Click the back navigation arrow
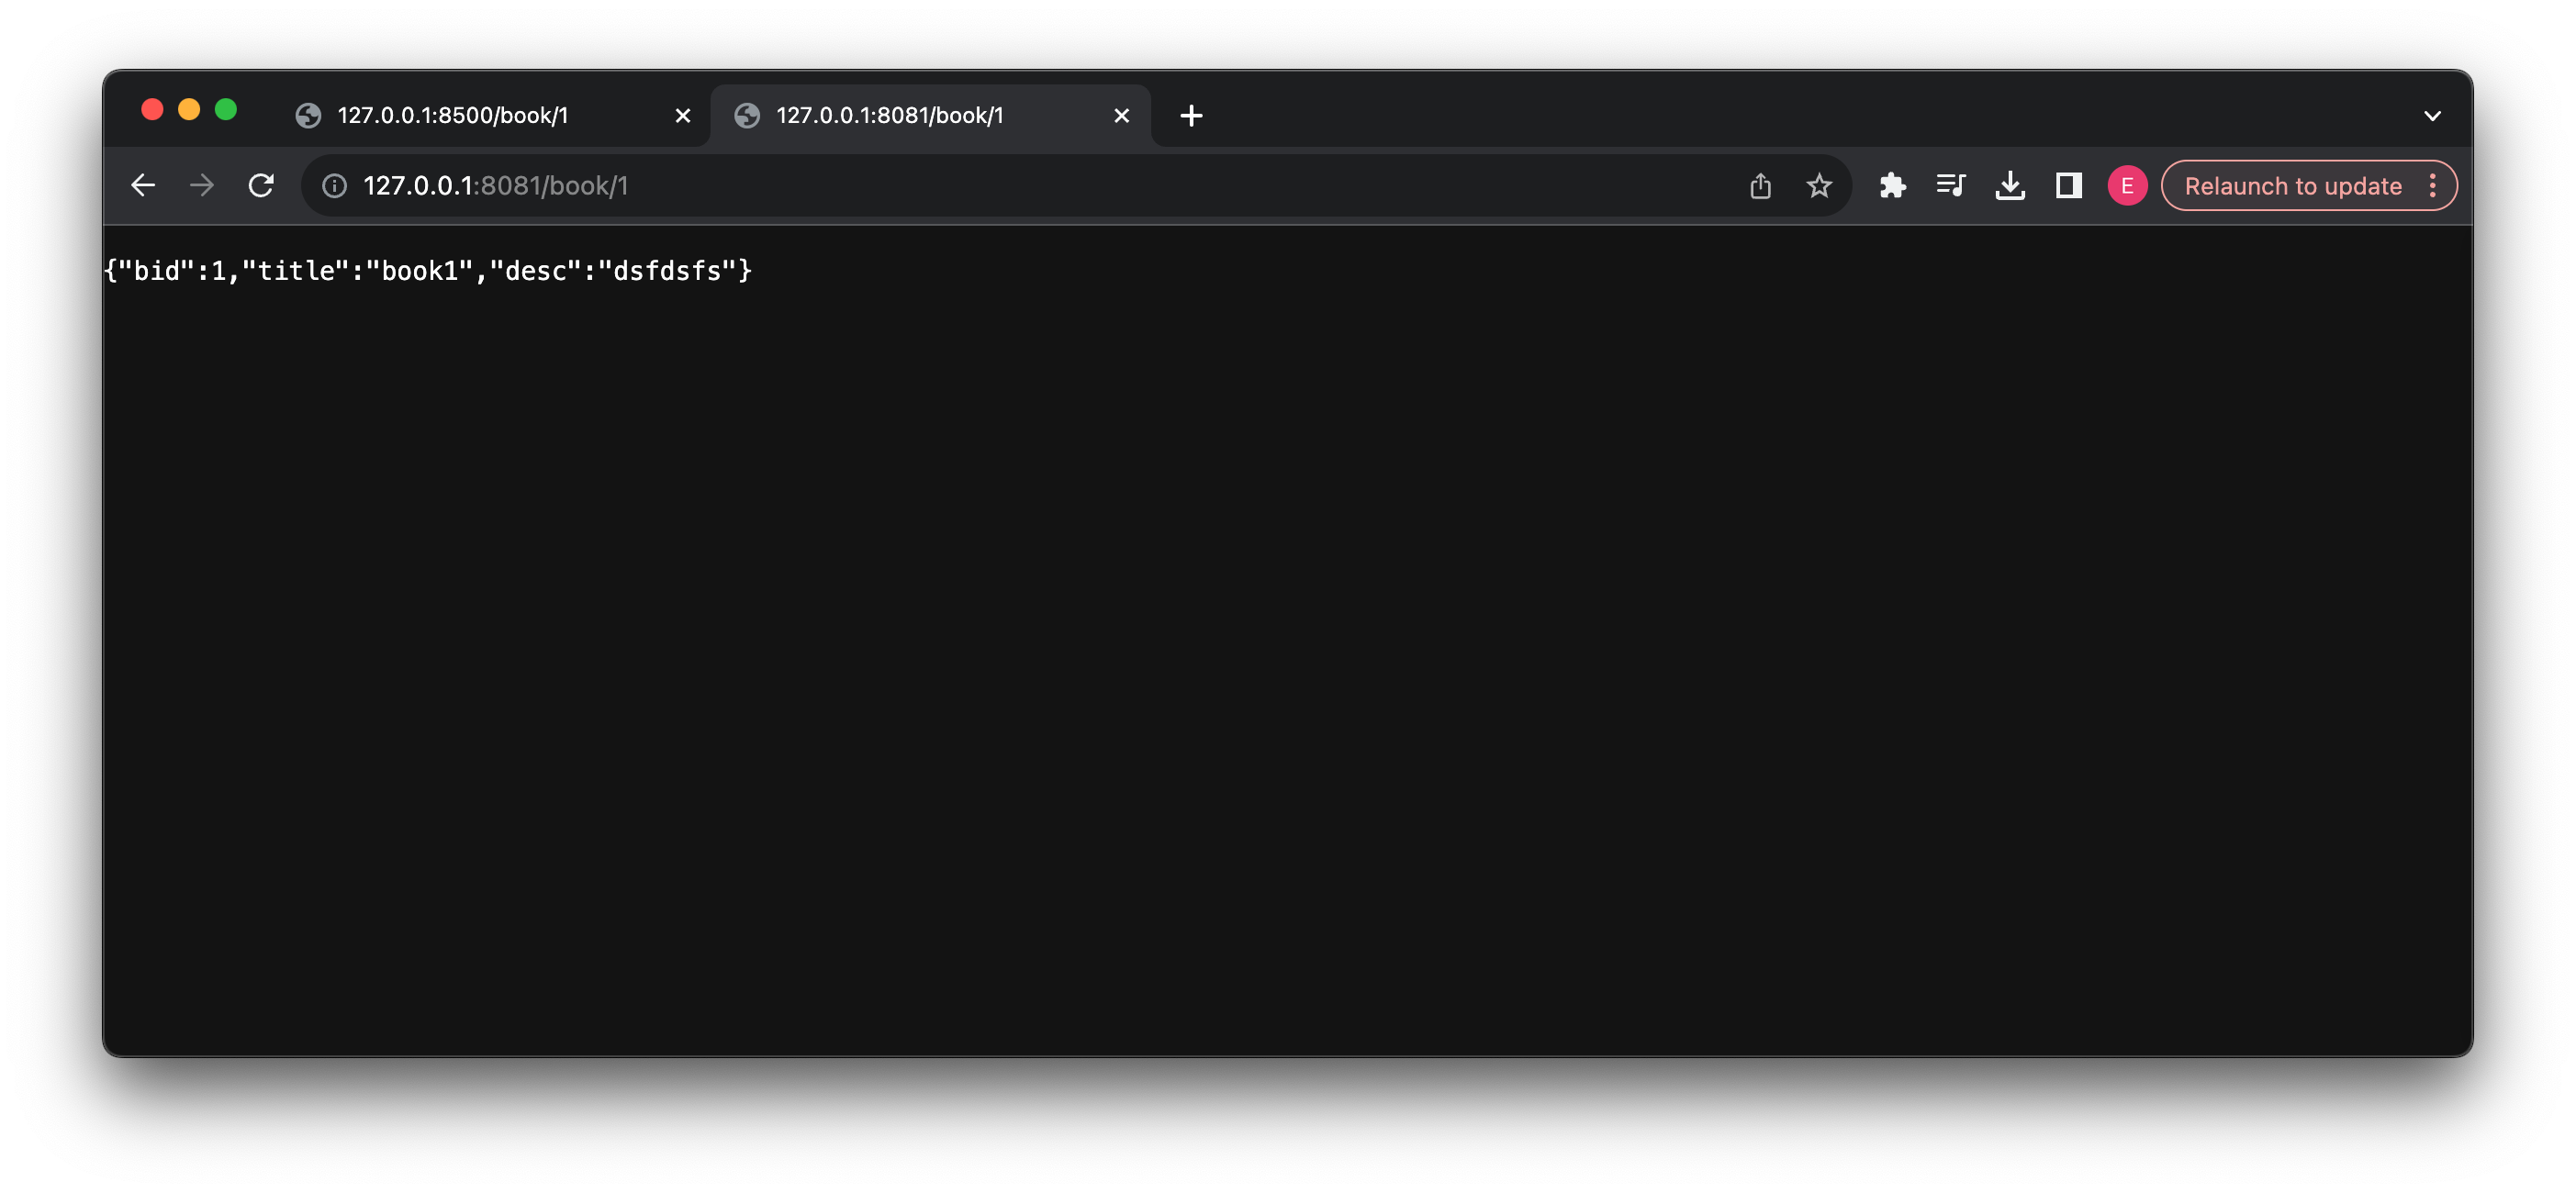The width and height of the screenshot is (2576, 1193). [x=143, y=184]
